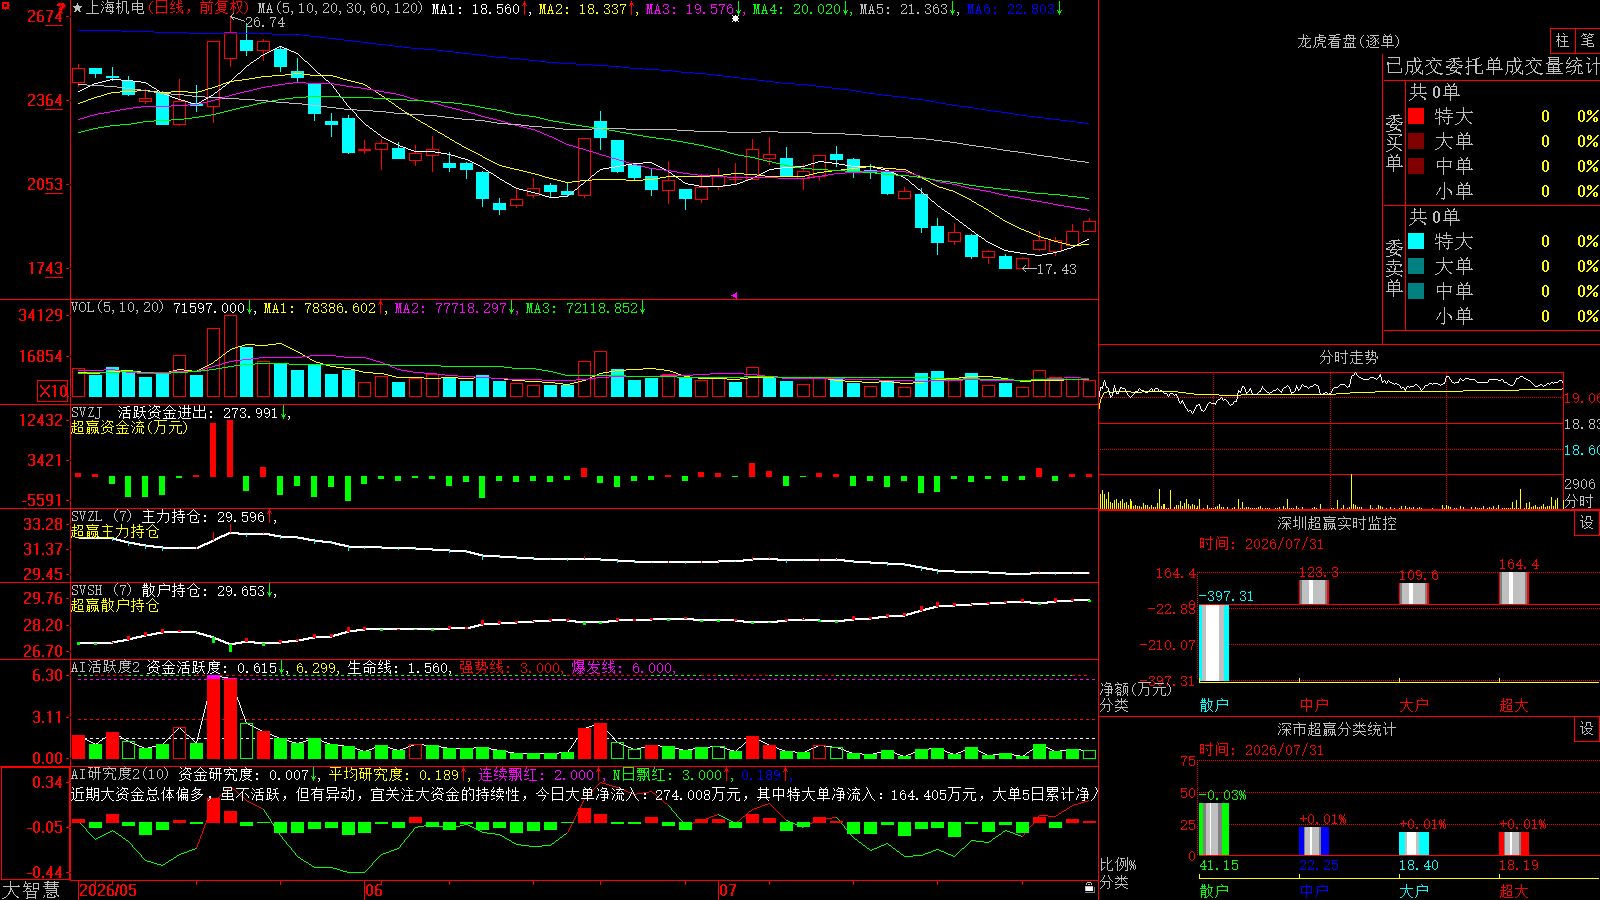Viewport: 1600px width, 900px height.
Task: Switch 龙虎看盘 to 柱 view
Action: pos(1562,40)
